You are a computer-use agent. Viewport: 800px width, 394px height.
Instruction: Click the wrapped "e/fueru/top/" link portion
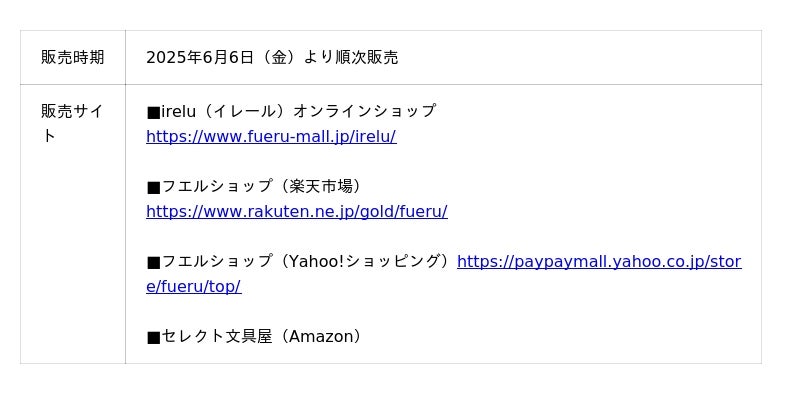coord(193,287)
